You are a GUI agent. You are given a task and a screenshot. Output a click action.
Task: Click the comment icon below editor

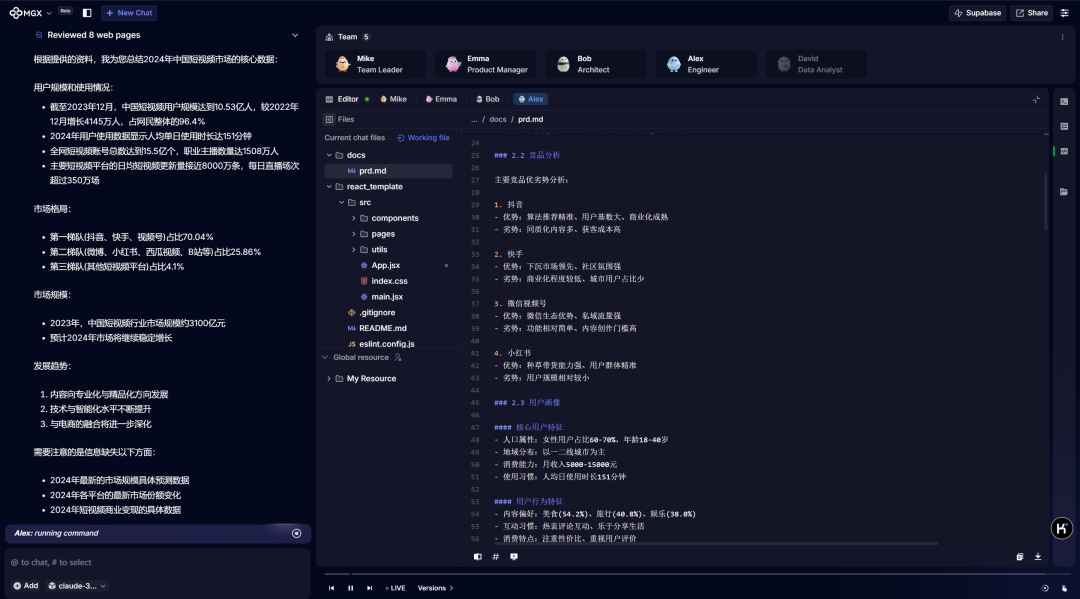[x=514, y=557]
